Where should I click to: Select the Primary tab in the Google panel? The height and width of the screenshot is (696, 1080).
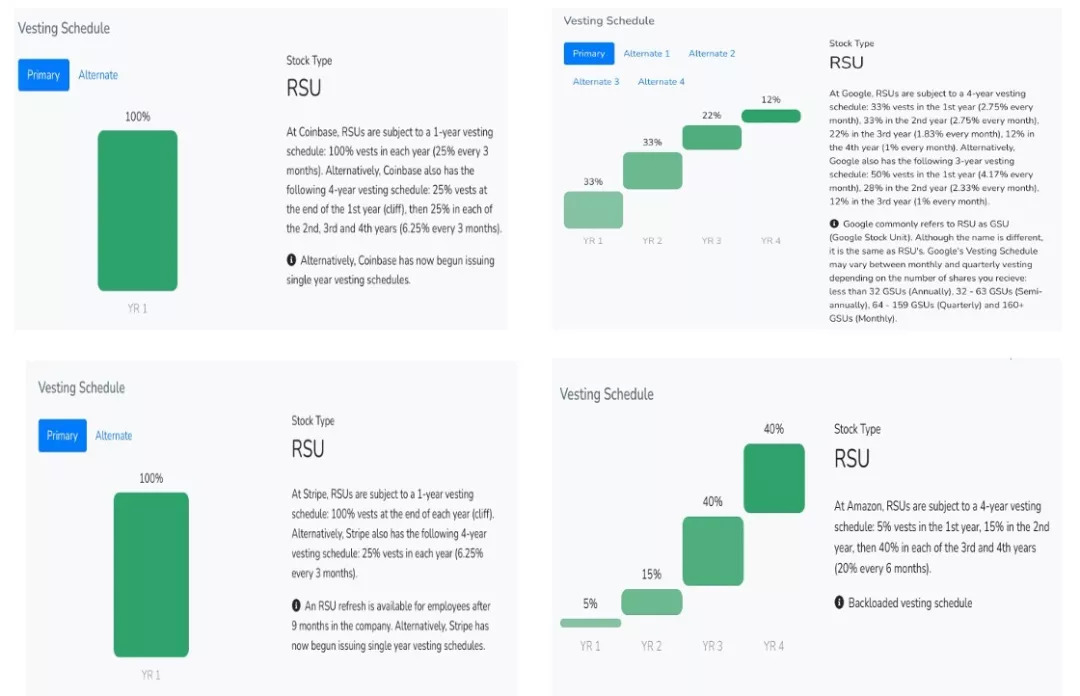point(588,54)
